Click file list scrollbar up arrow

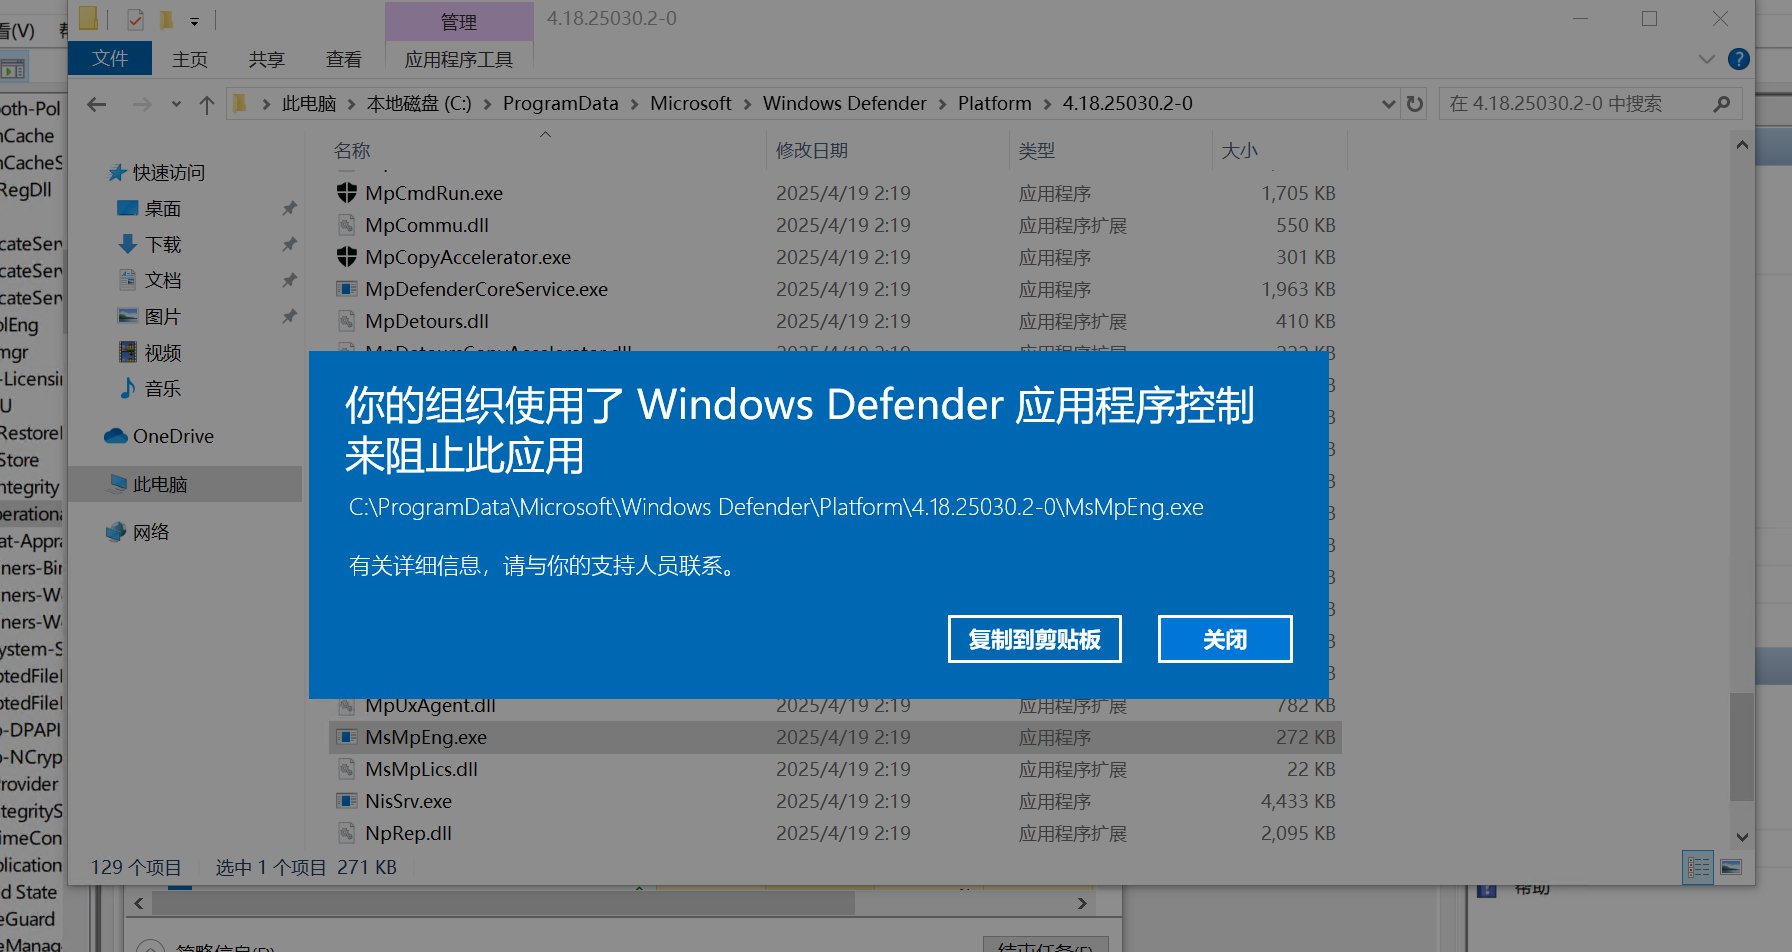1742,145
